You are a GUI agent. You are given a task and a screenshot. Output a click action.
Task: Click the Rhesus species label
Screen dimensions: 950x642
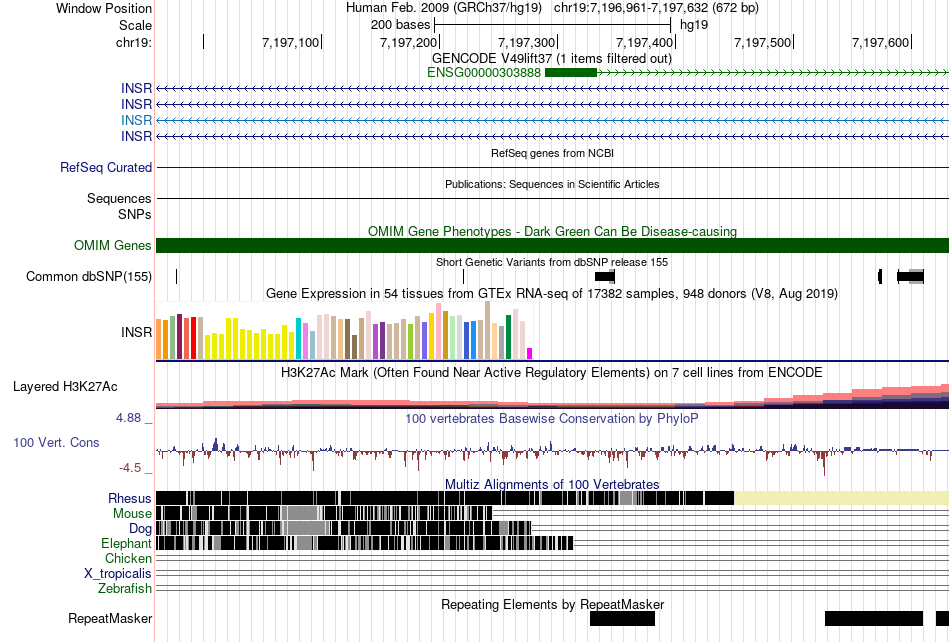coord(130,498)
